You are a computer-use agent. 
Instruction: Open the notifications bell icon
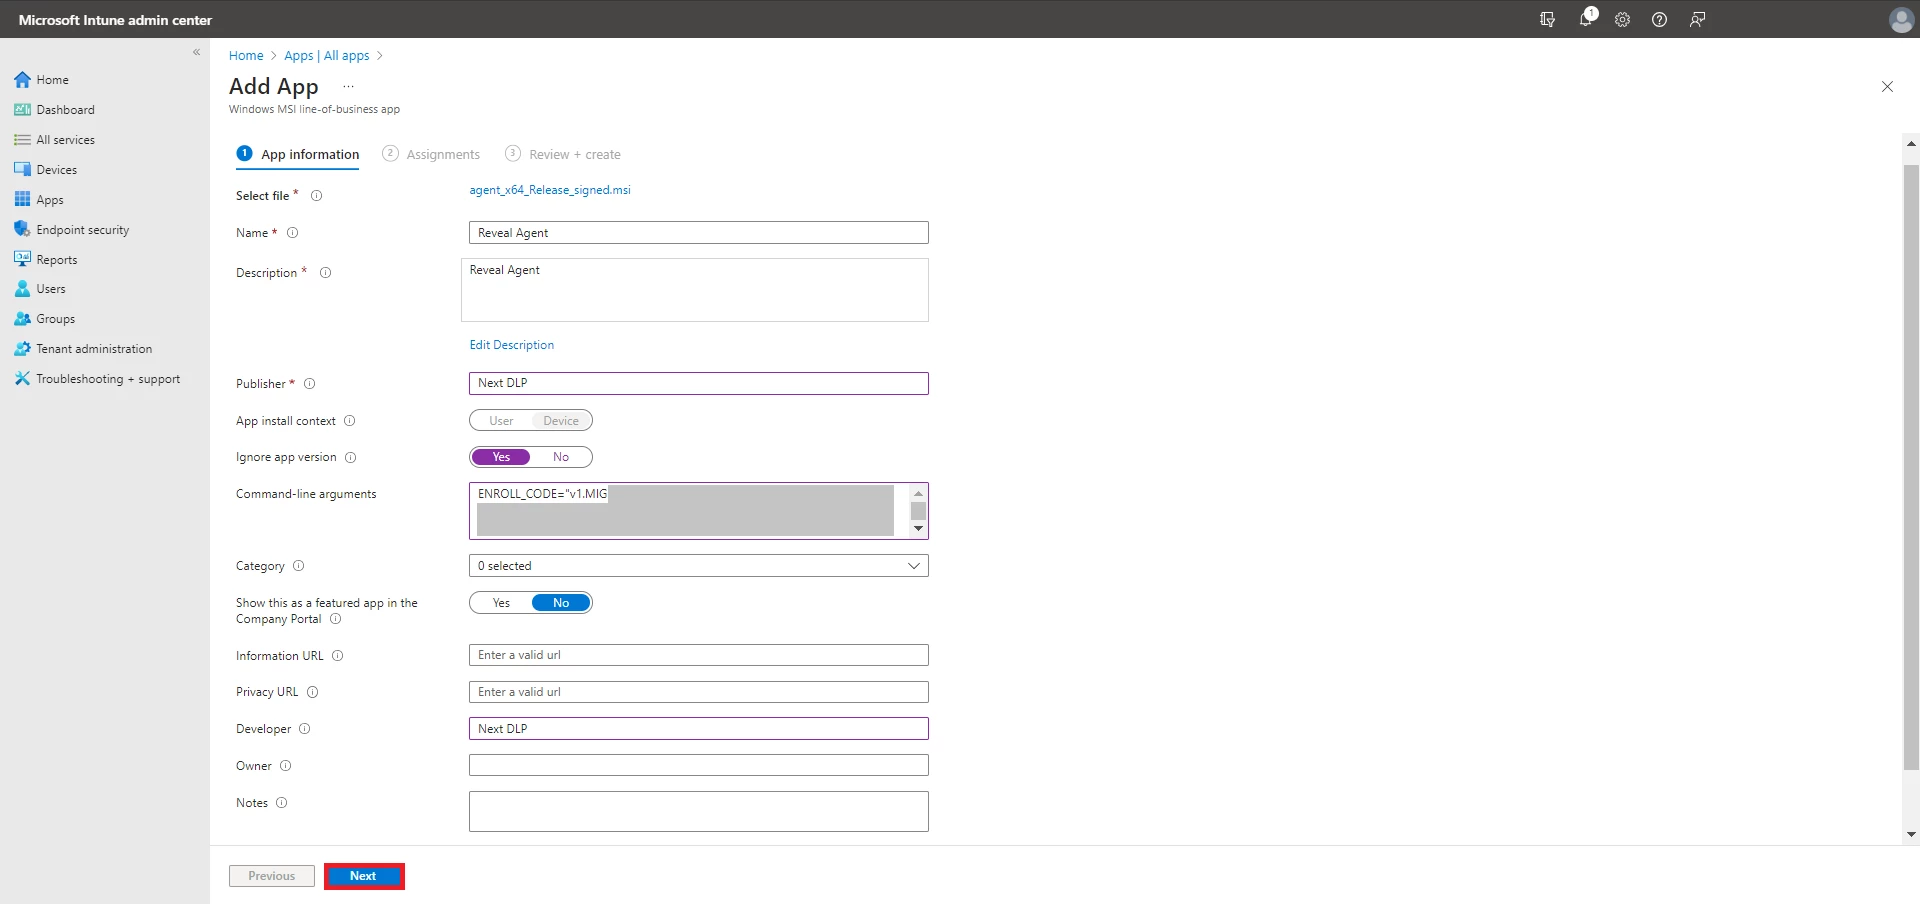(1586, 18)
